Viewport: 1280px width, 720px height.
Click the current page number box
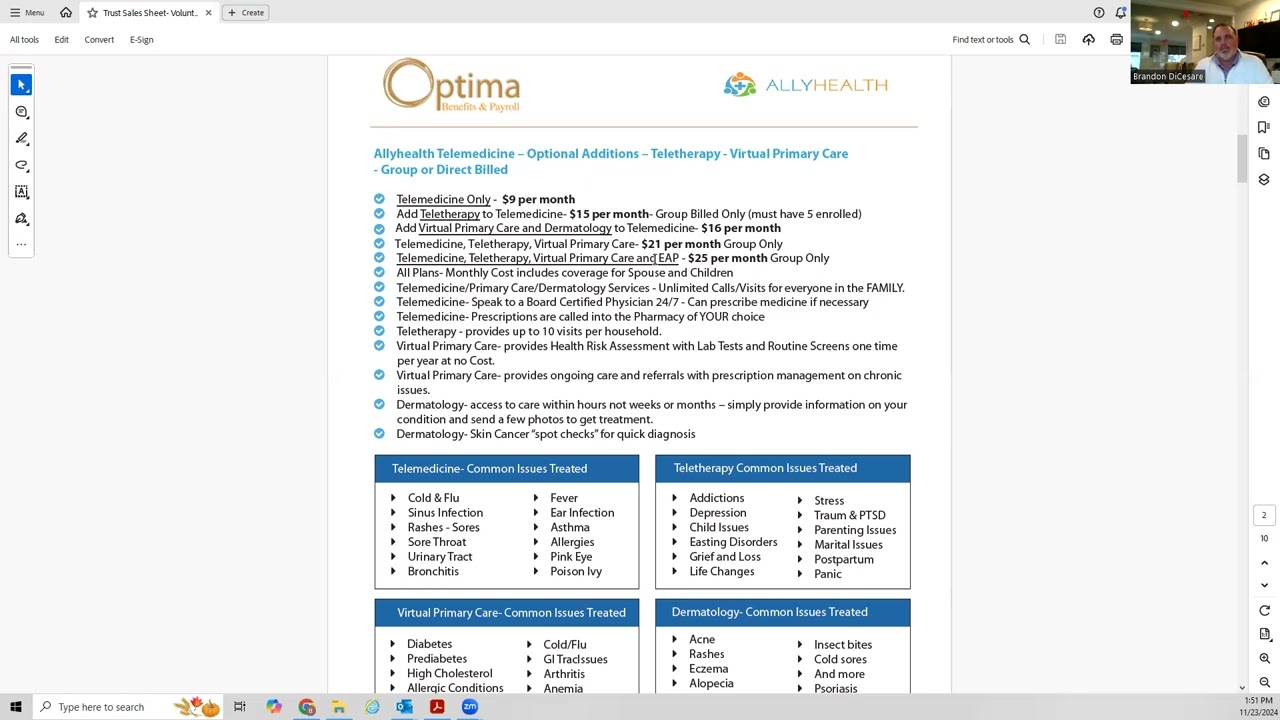(1264, 515)
